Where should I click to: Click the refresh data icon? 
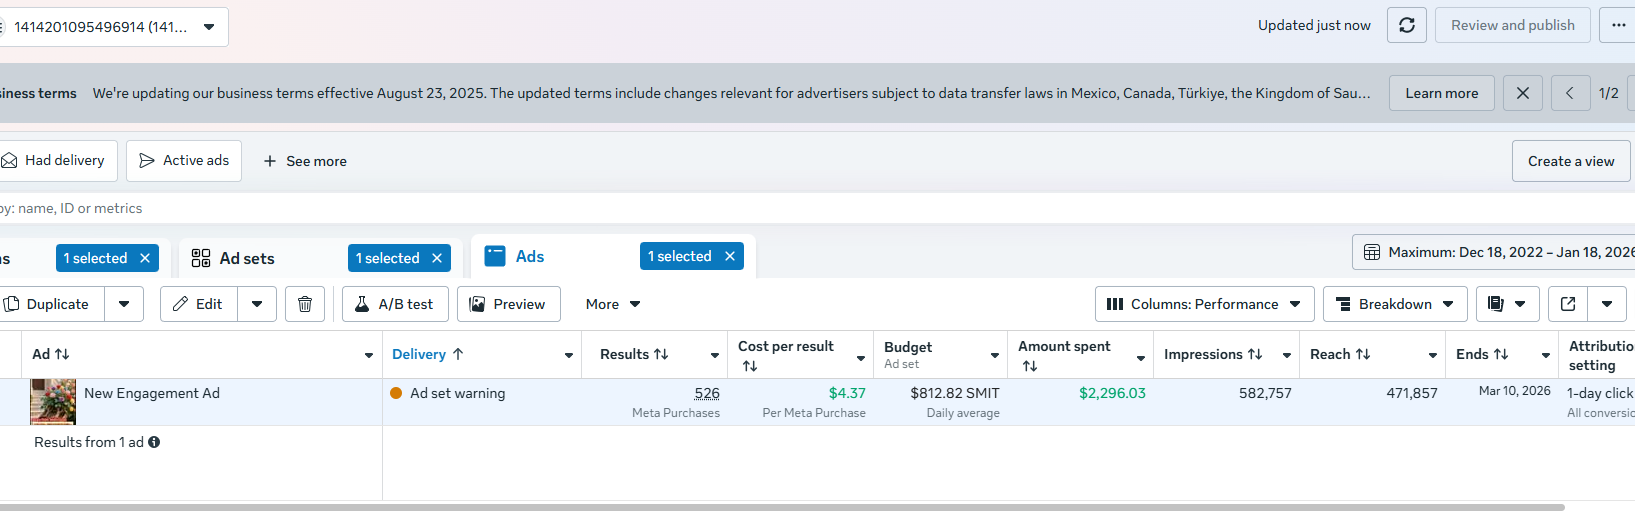1406,25
